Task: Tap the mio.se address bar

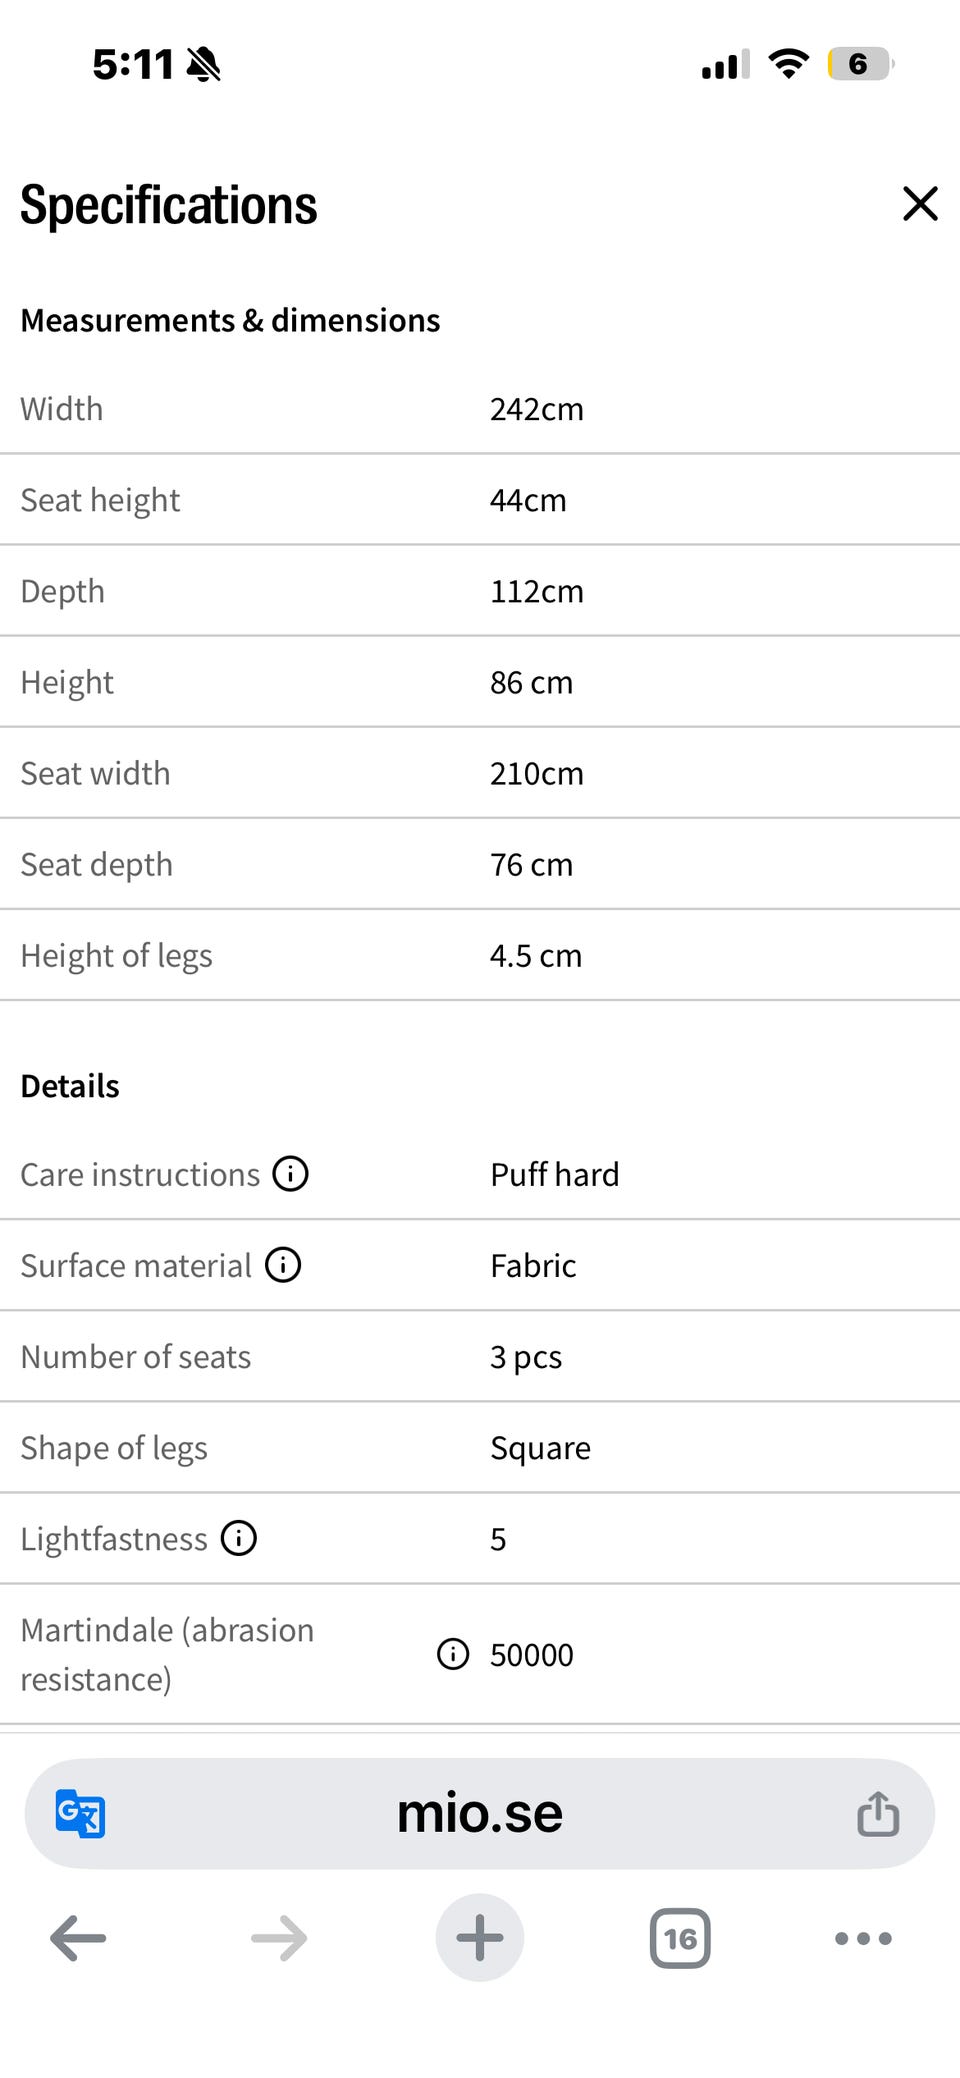Action: 480,1813
